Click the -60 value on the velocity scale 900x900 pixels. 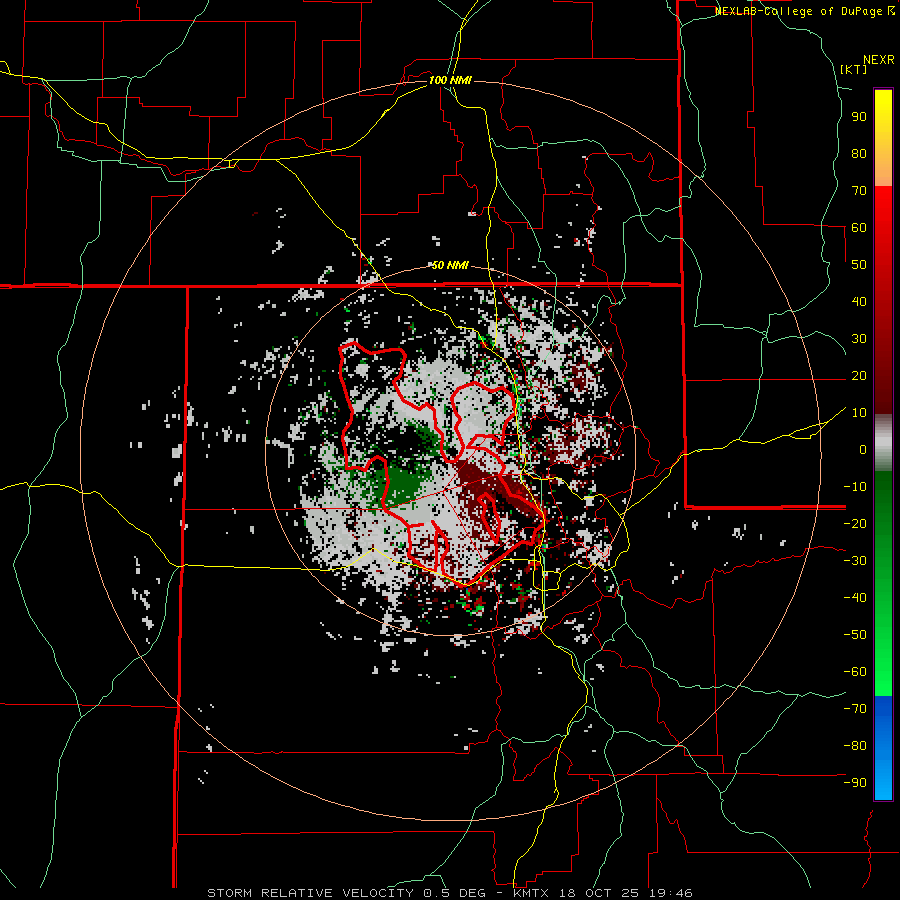(x=855, y=672)
